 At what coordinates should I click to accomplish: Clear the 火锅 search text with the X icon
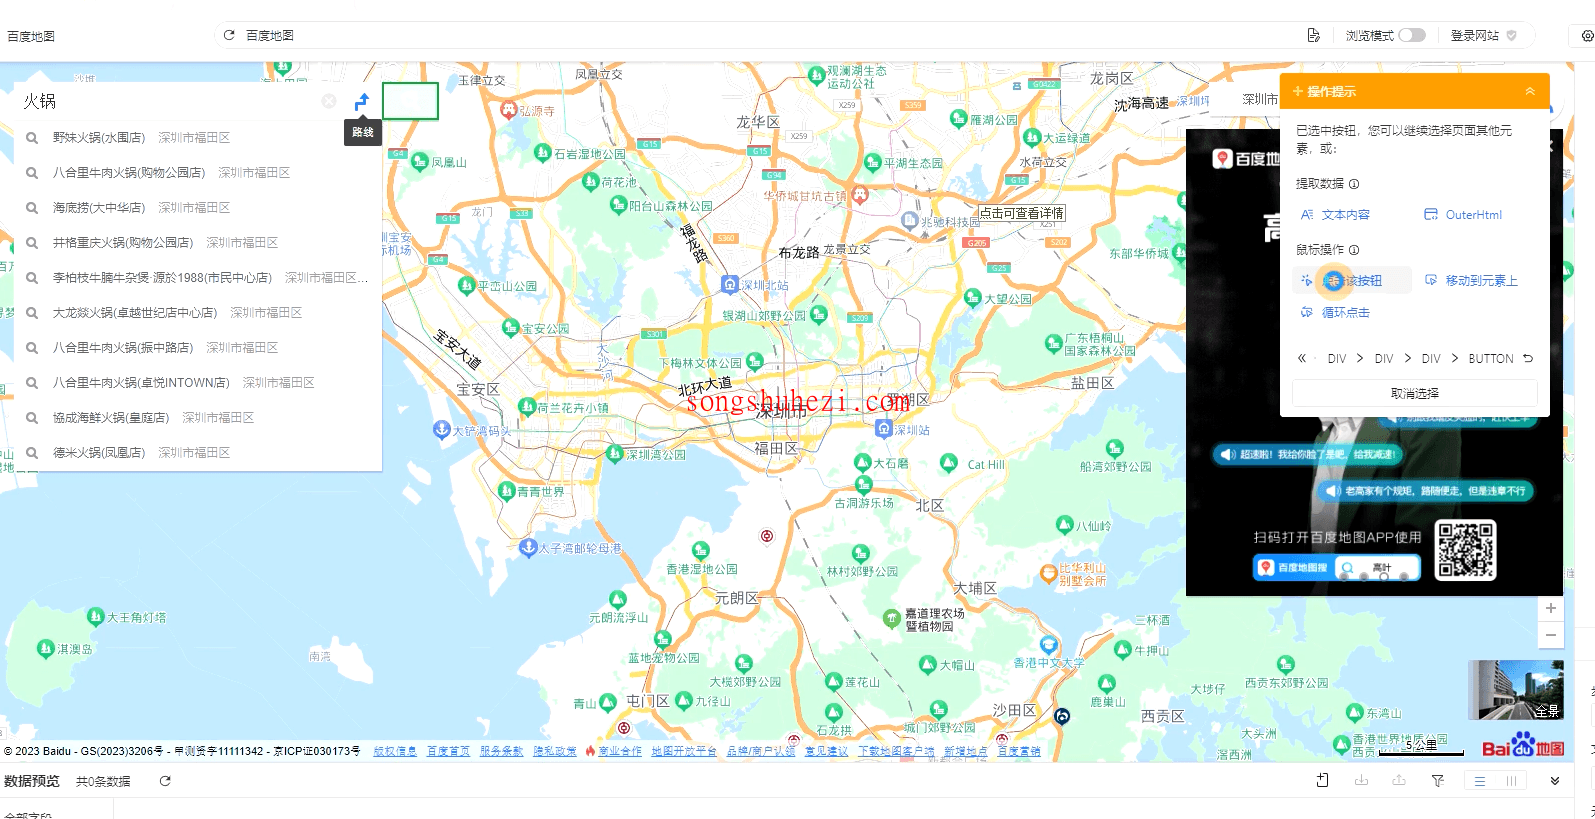point(329,101)
